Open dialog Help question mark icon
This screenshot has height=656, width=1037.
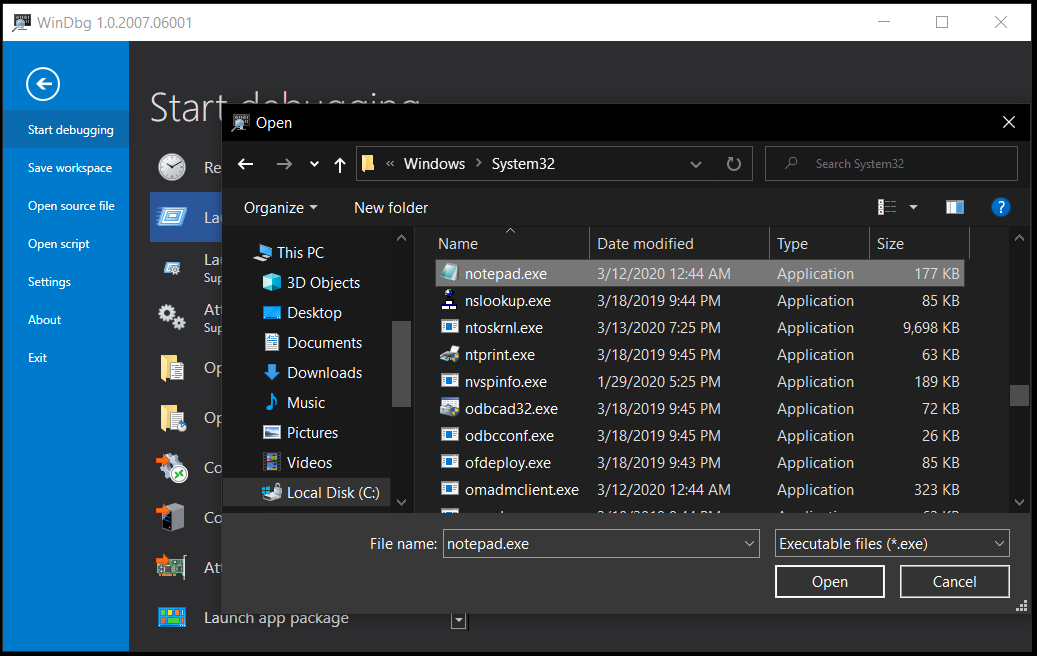(1001, 208)
